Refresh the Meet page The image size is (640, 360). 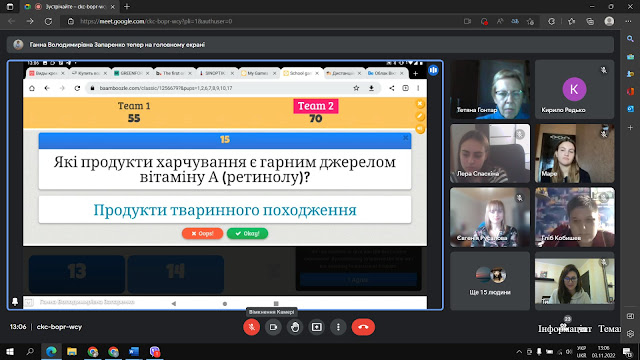(48, 21)
